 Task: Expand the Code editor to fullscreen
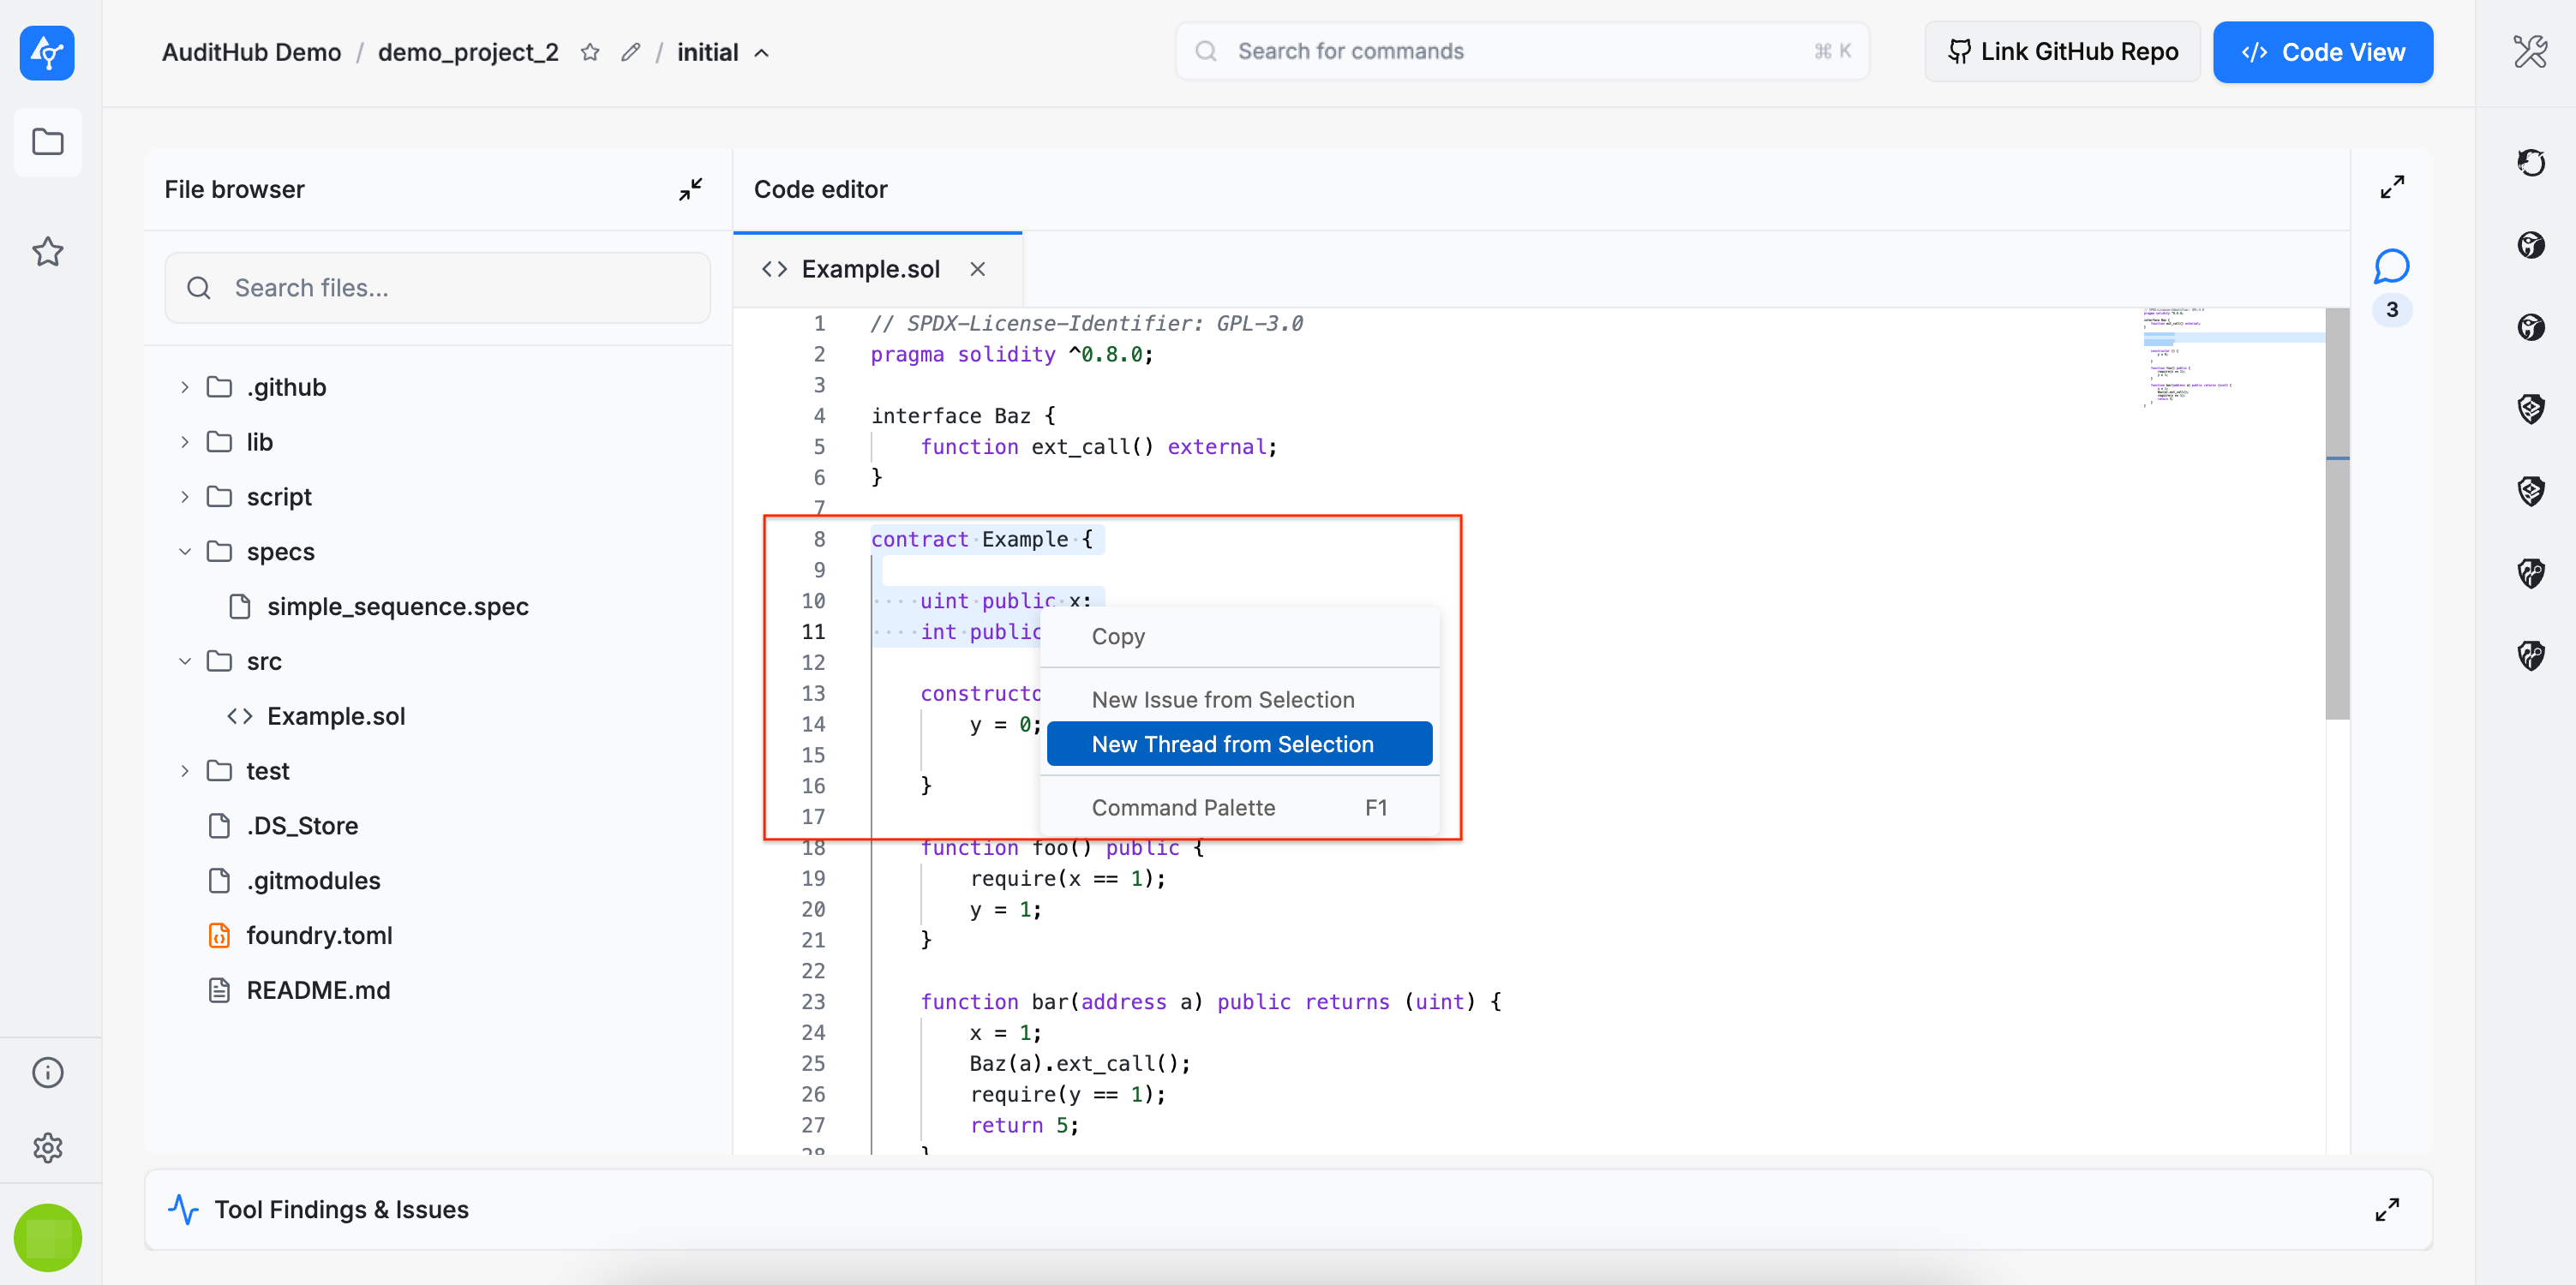[2392, 187]
